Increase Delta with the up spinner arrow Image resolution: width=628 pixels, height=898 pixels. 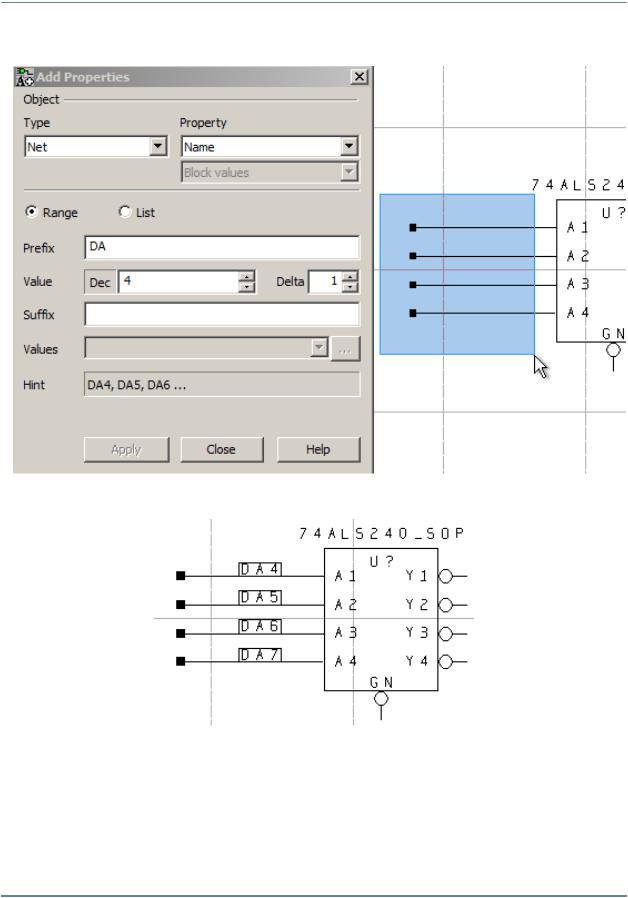350,277
